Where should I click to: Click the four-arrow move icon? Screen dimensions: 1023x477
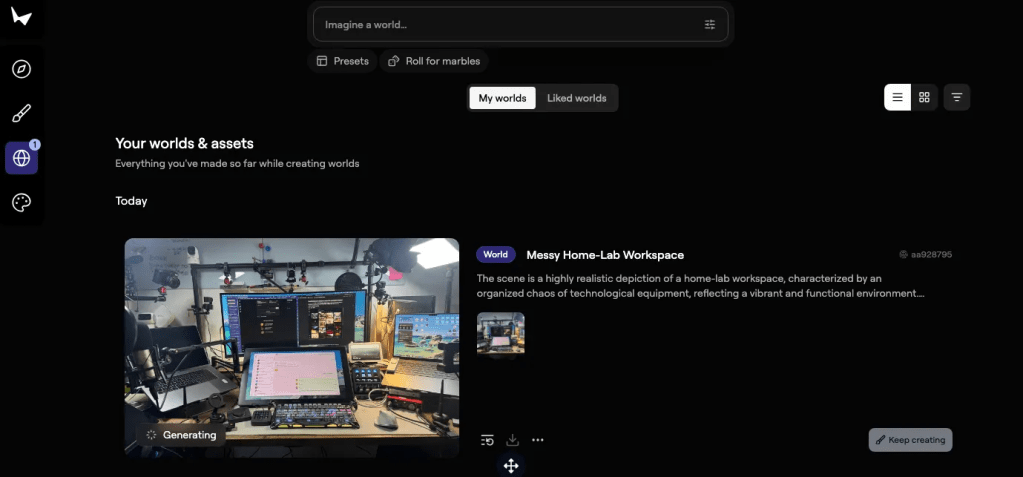point(511,466)
